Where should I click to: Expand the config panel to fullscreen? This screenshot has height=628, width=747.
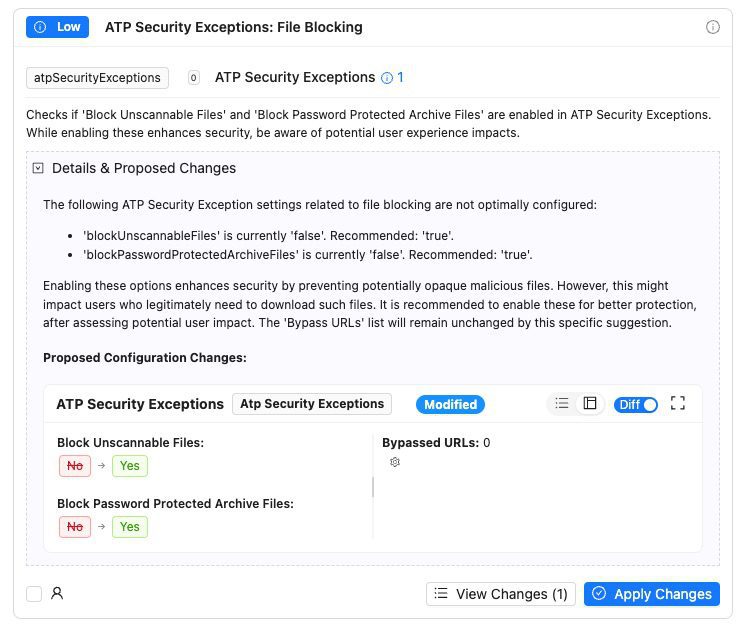tap(678, 404)
